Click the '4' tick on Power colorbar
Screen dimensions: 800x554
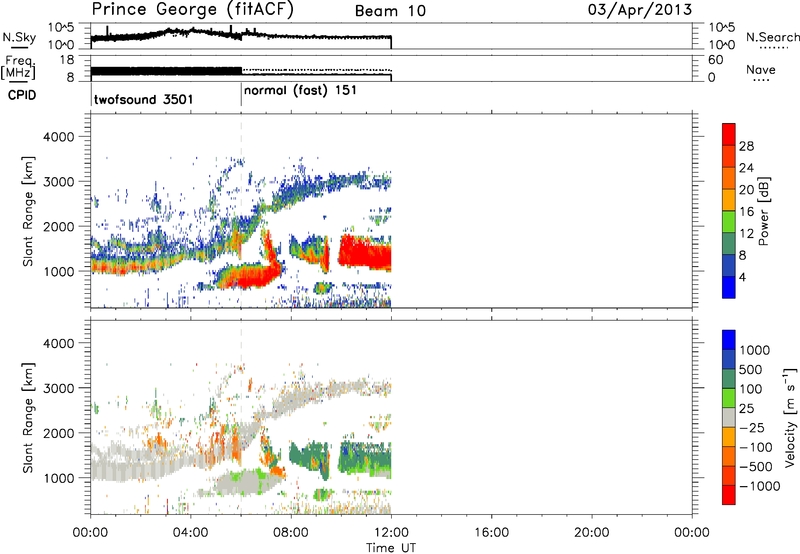[x=742, y=277]
